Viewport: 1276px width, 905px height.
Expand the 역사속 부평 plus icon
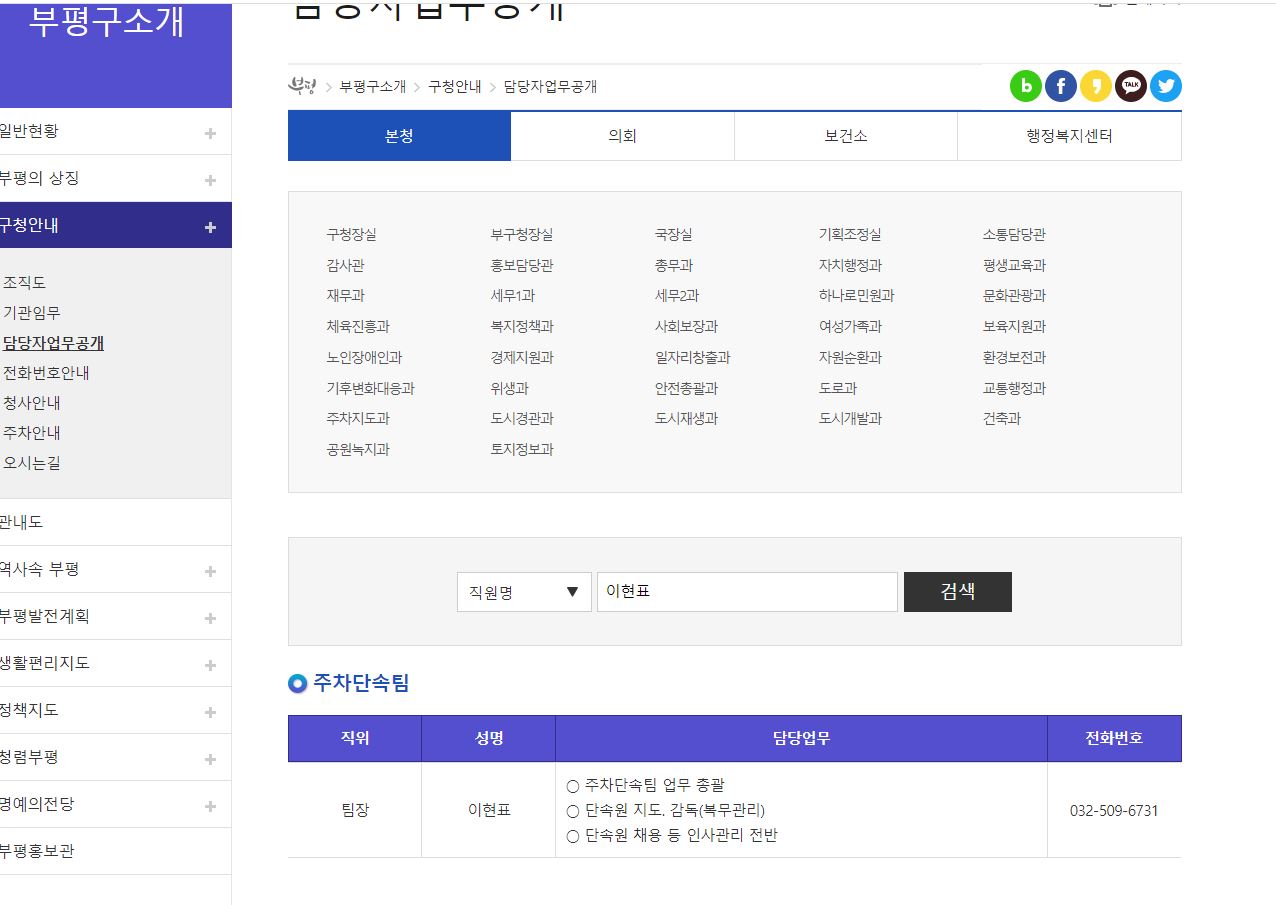[x=210, y=571]
